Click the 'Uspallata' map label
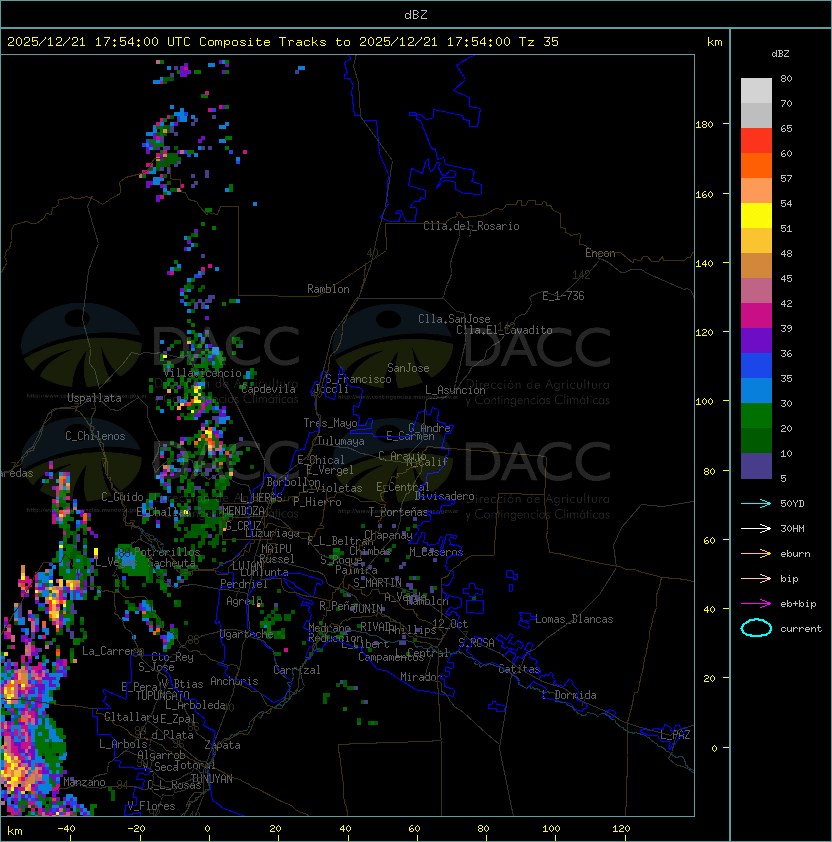The height and width of the screenshot is (842, 832). point(94,398)
